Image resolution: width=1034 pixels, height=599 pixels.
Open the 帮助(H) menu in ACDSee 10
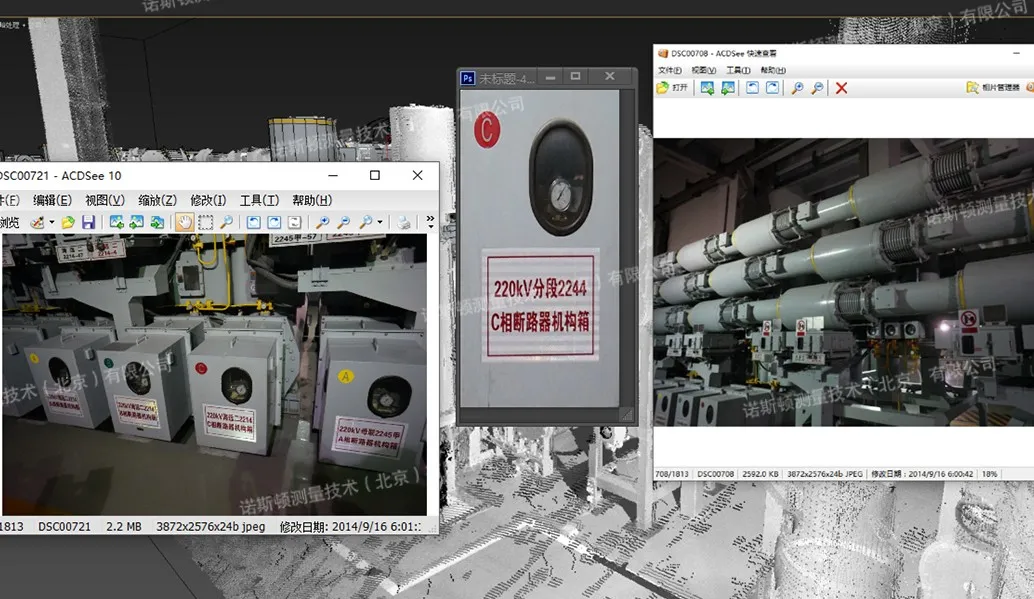point(312,200)
